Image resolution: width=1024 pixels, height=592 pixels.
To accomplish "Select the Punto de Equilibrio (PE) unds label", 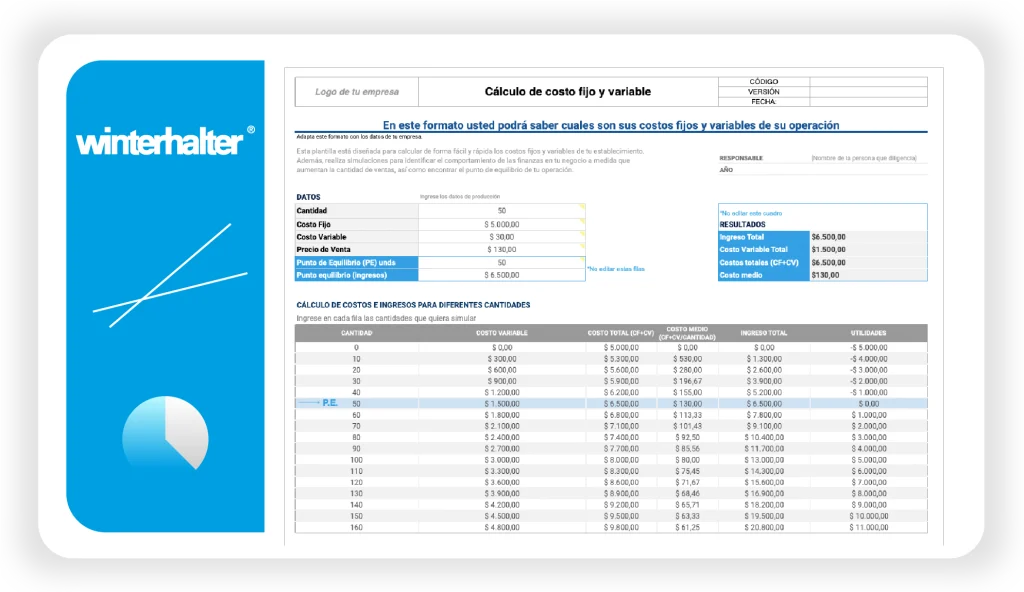I will coord(357,262).
